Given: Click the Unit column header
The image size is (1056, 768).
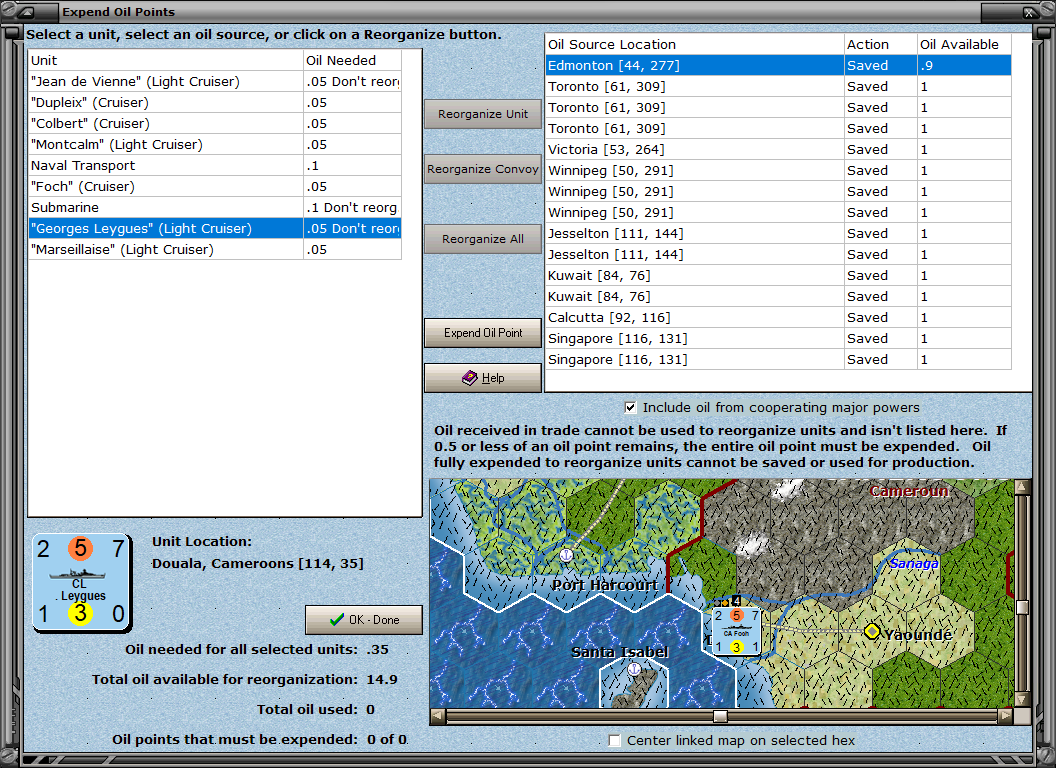Looking at the screenshot, I should point(166,60).
